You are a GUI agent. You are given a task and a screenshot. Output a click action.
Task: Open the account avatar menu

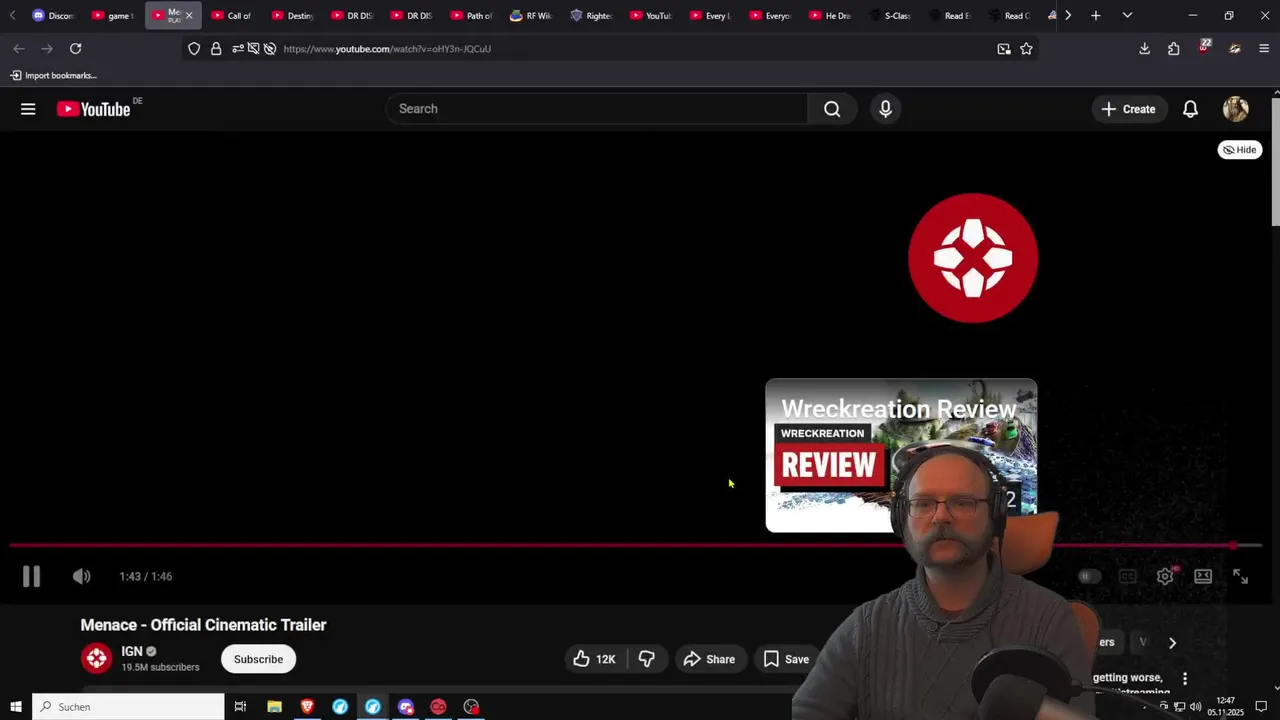pos(1236,109)
